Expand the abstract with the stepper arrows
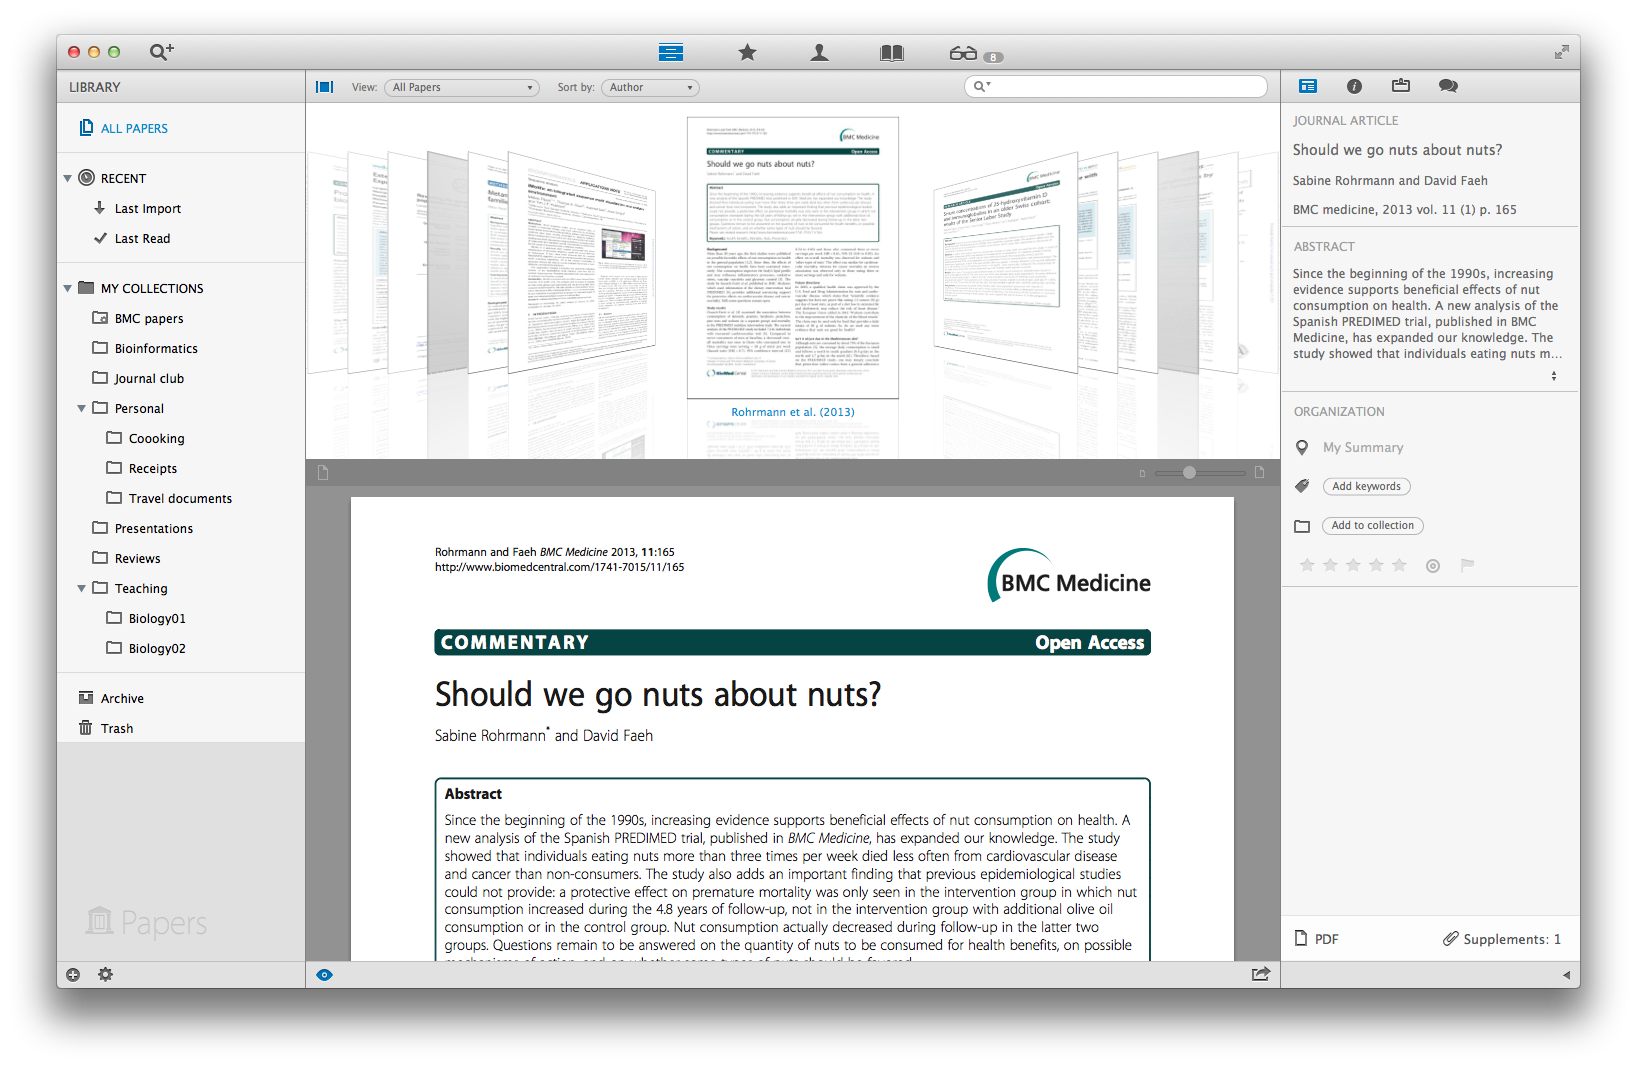 [x=1553, y=376]
